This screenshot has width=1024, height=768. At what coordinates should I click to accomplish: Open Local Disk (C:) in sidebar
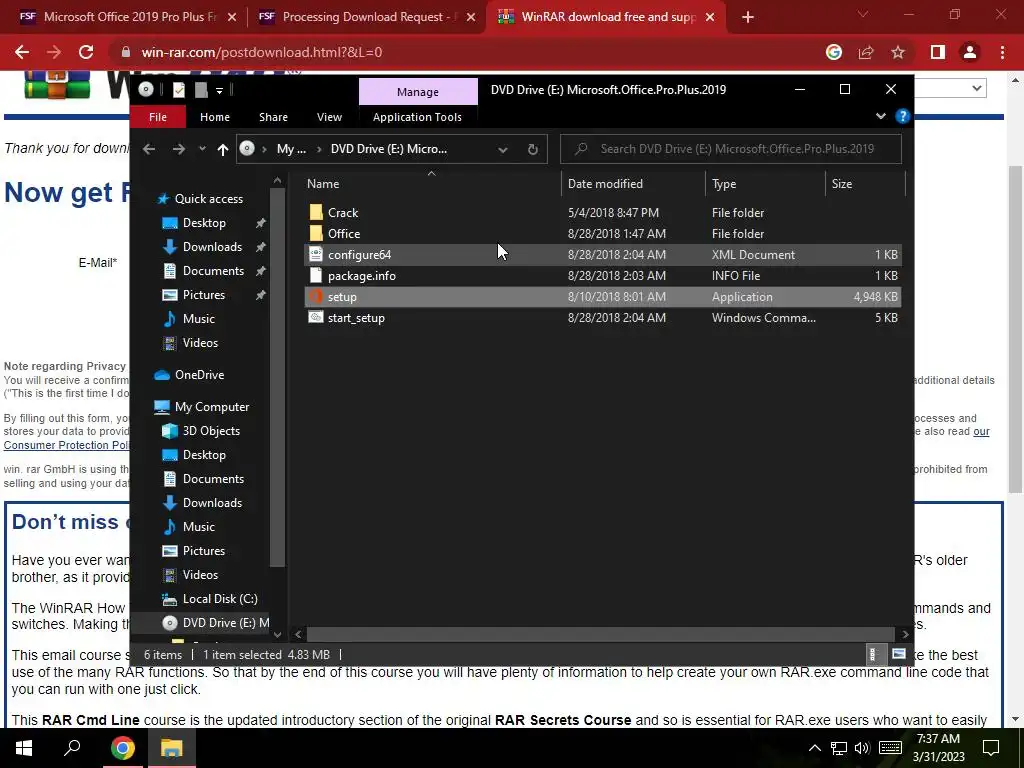(x=219, y=599)
